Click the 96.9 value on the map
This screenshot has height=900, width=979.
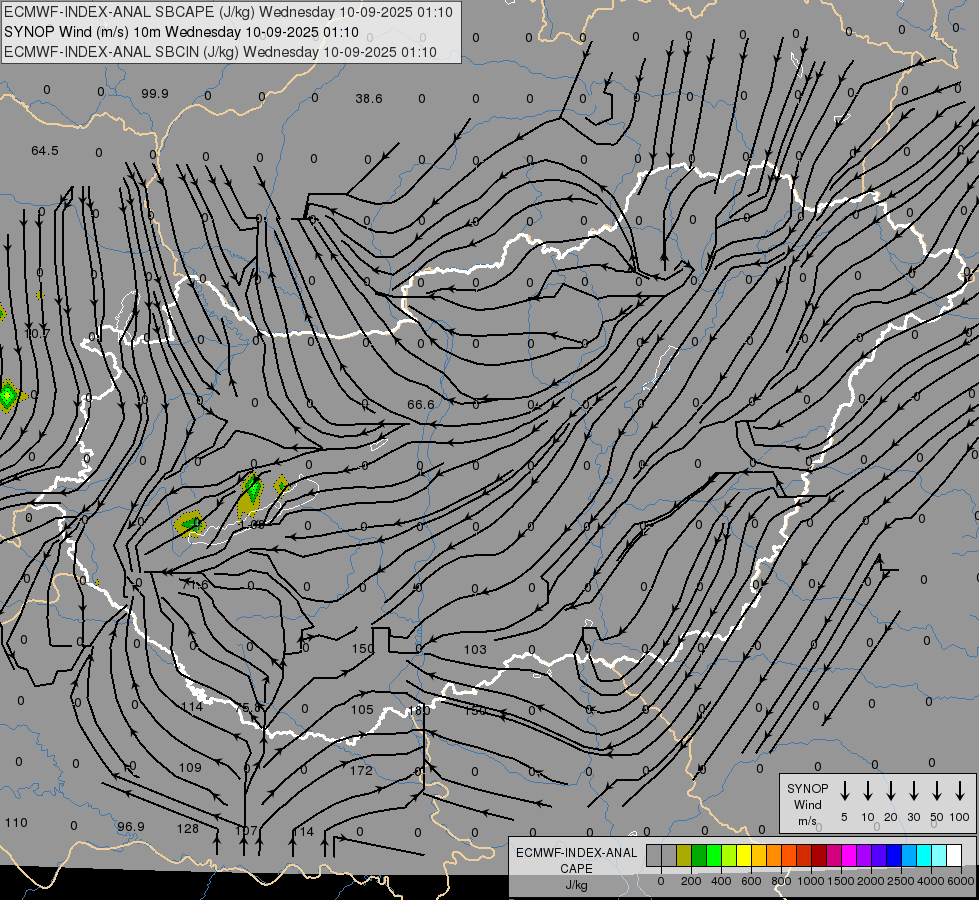pyautogui.click(x=130, y=826)
